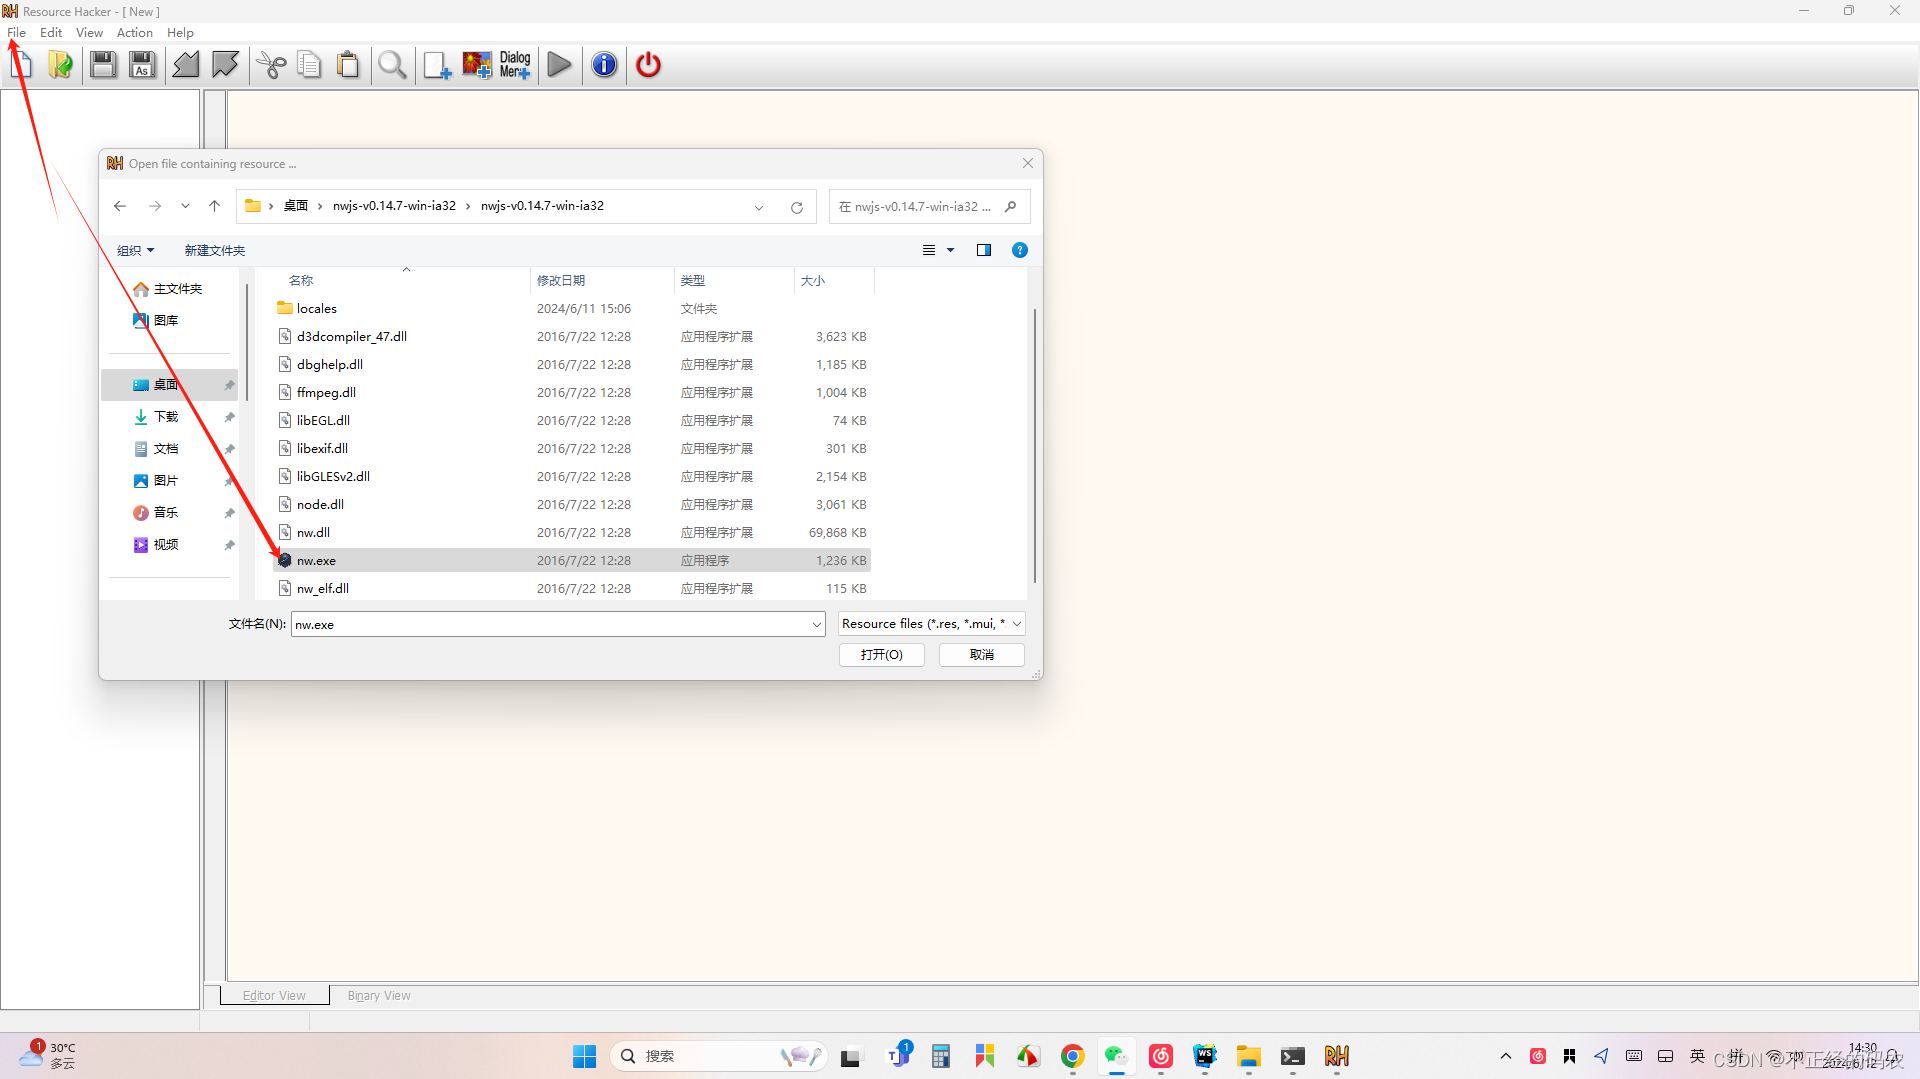Switch to the Binary View tab

(379, 996)
